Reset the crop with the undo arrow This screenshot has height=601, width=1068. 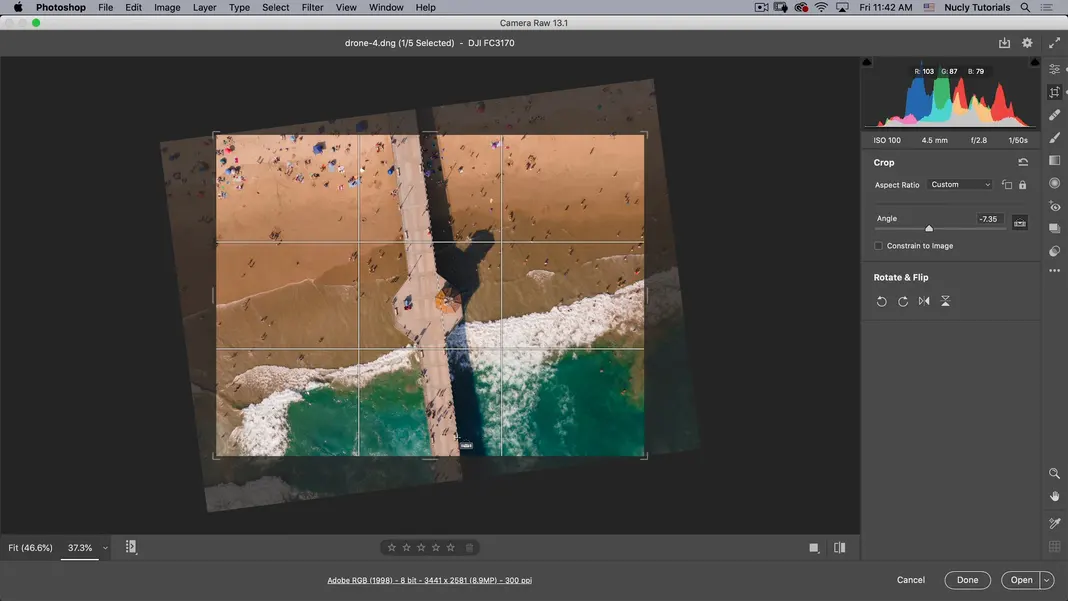coord(1022,162)
